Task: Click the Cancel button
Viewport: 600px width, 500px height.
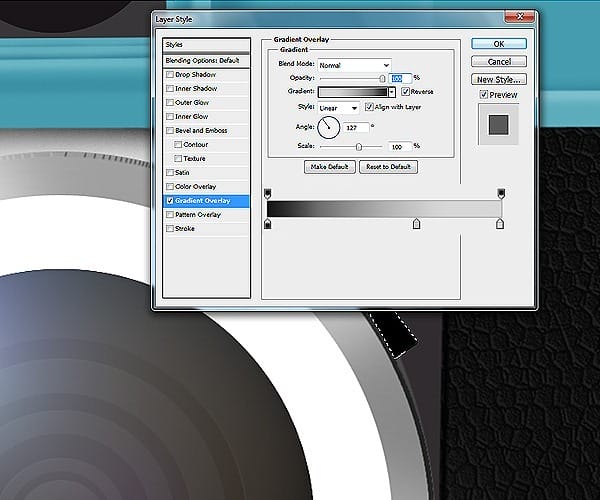Action: [499, 62]
